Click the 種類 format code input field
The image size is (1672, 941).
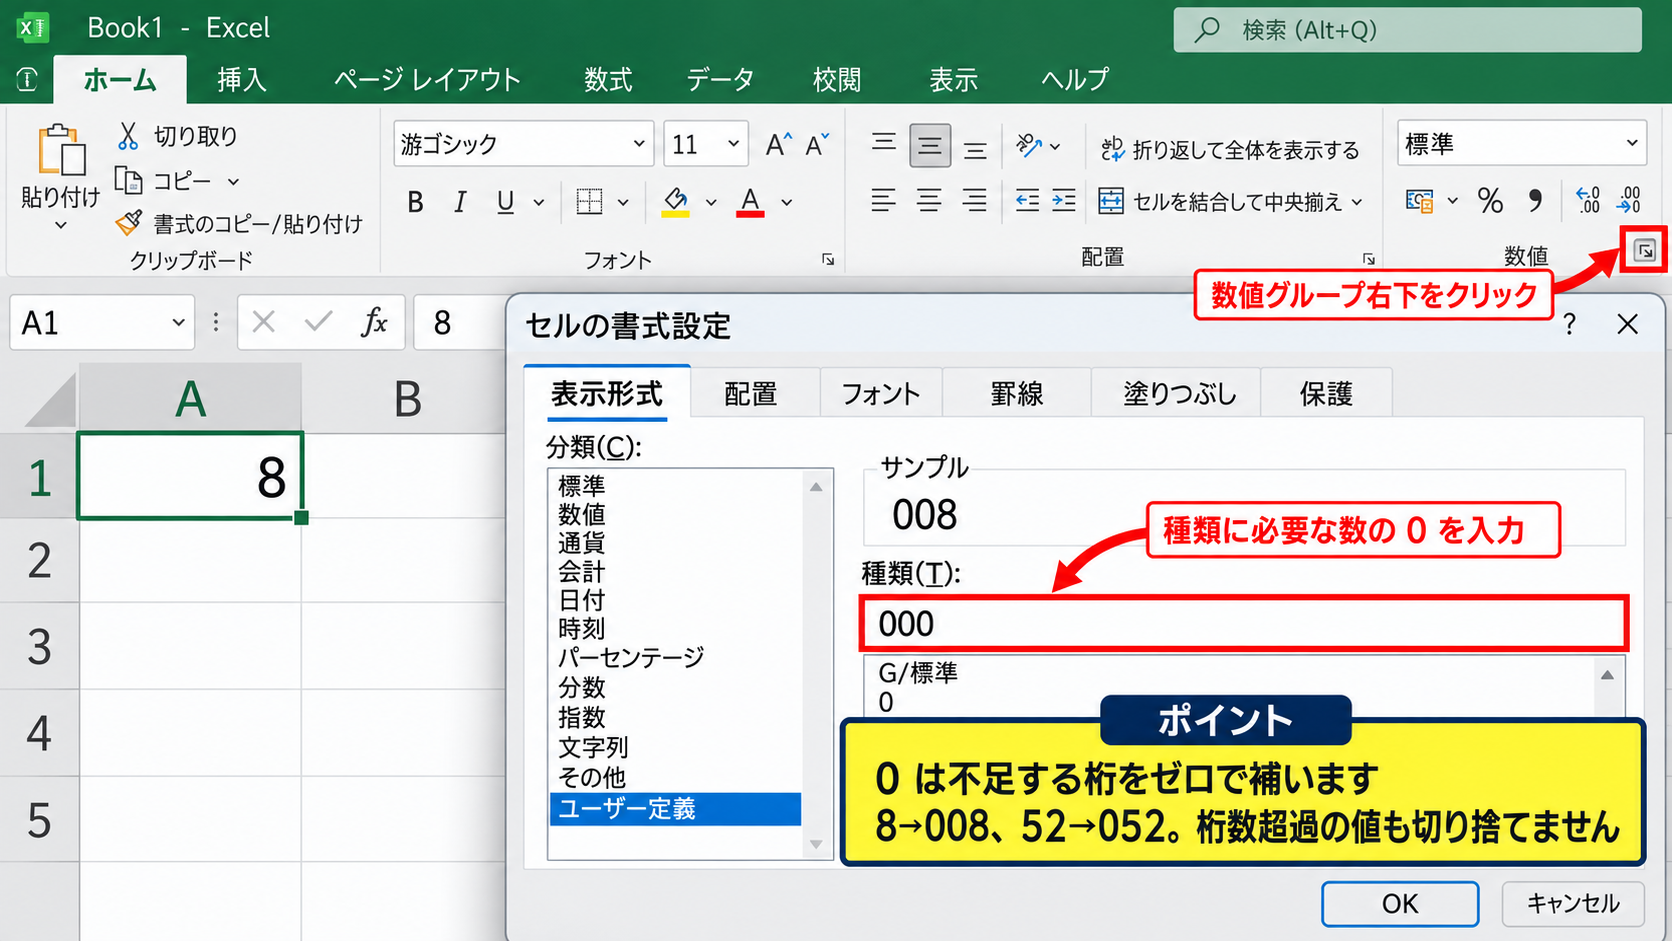1244,624
